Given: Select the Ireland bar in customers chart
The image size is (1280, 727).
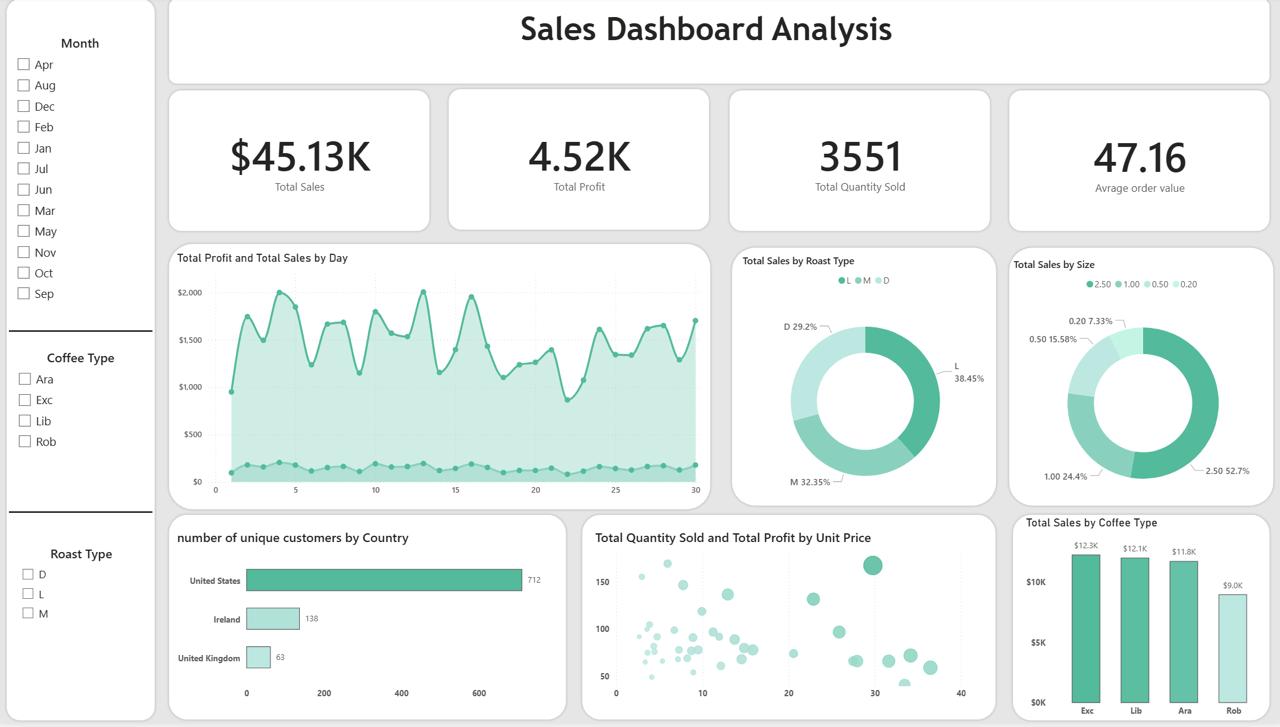Looking at the screenshot, I should tap(272, 619).
